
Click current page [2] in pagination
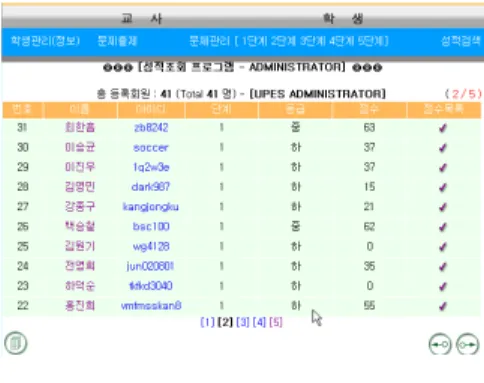[x=225, y=322]
